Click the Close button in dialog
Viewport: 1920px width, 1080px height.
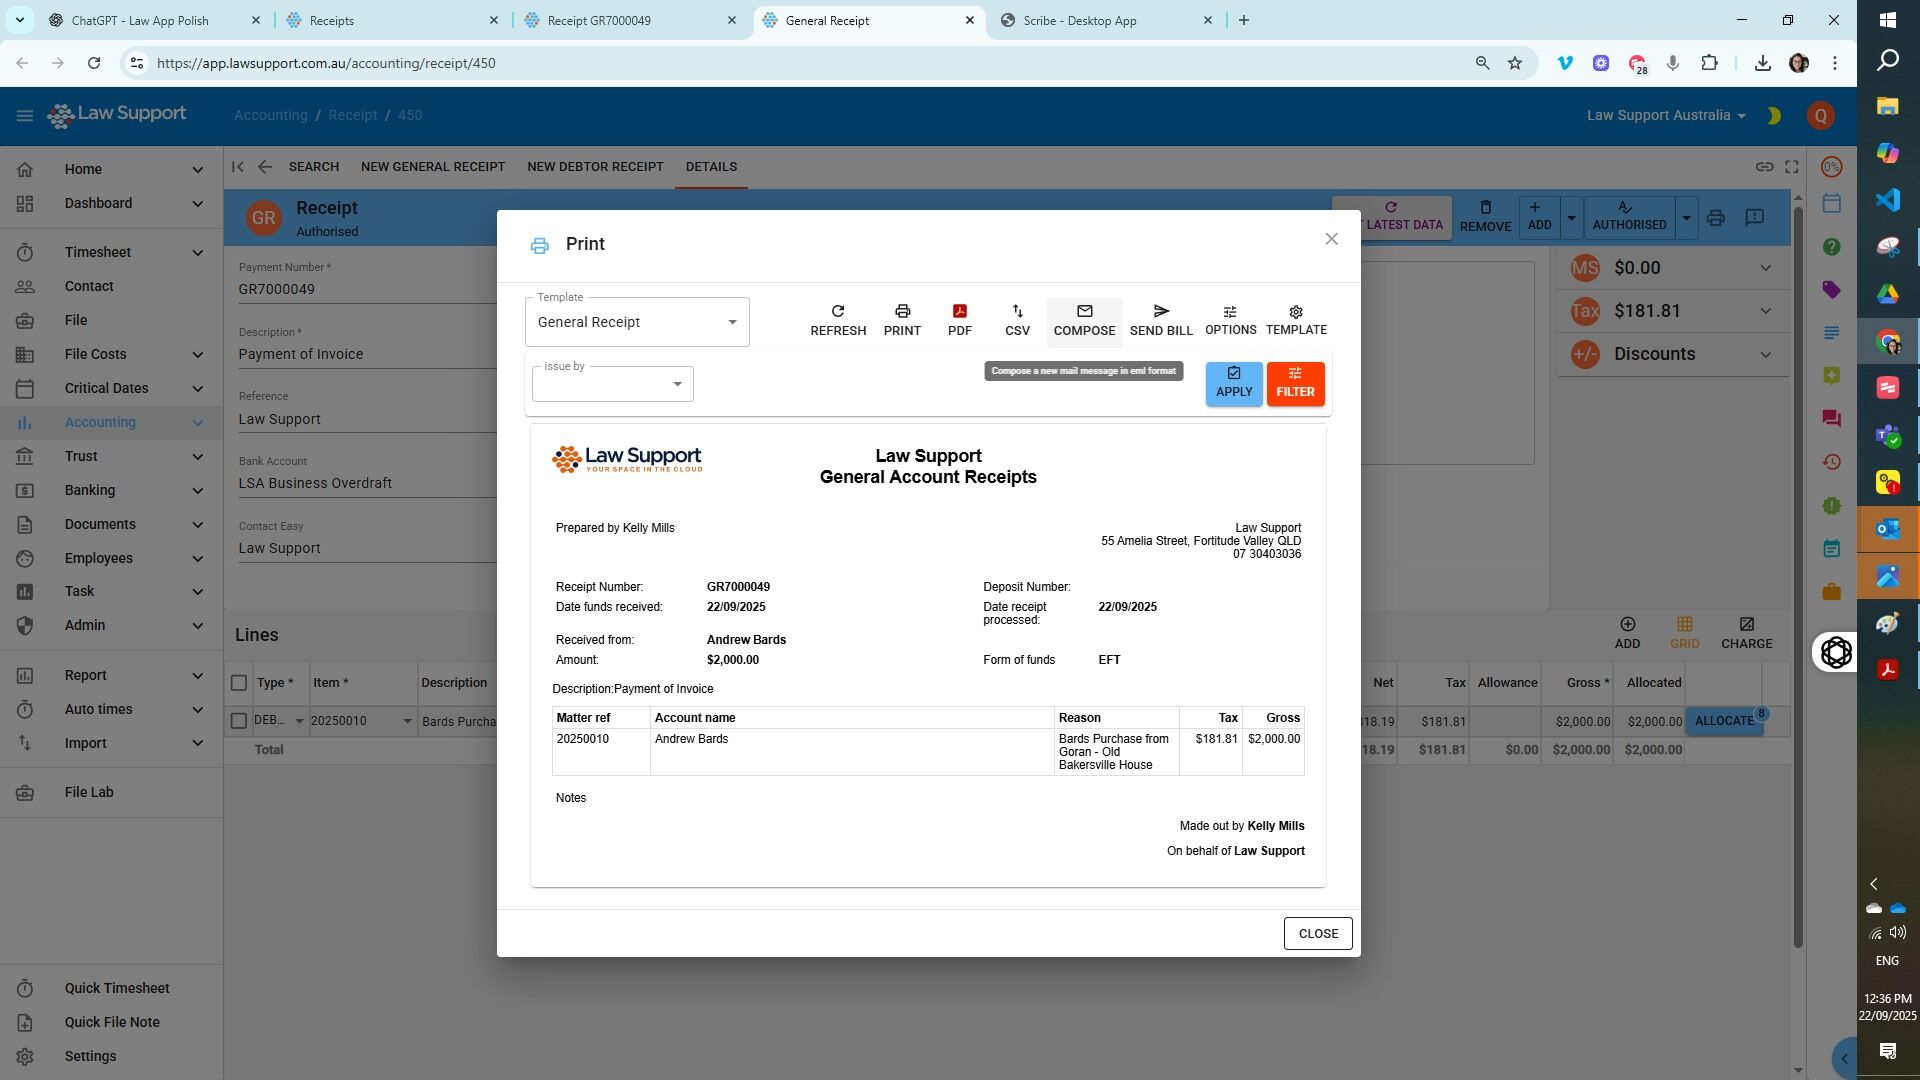(1317, 934)
